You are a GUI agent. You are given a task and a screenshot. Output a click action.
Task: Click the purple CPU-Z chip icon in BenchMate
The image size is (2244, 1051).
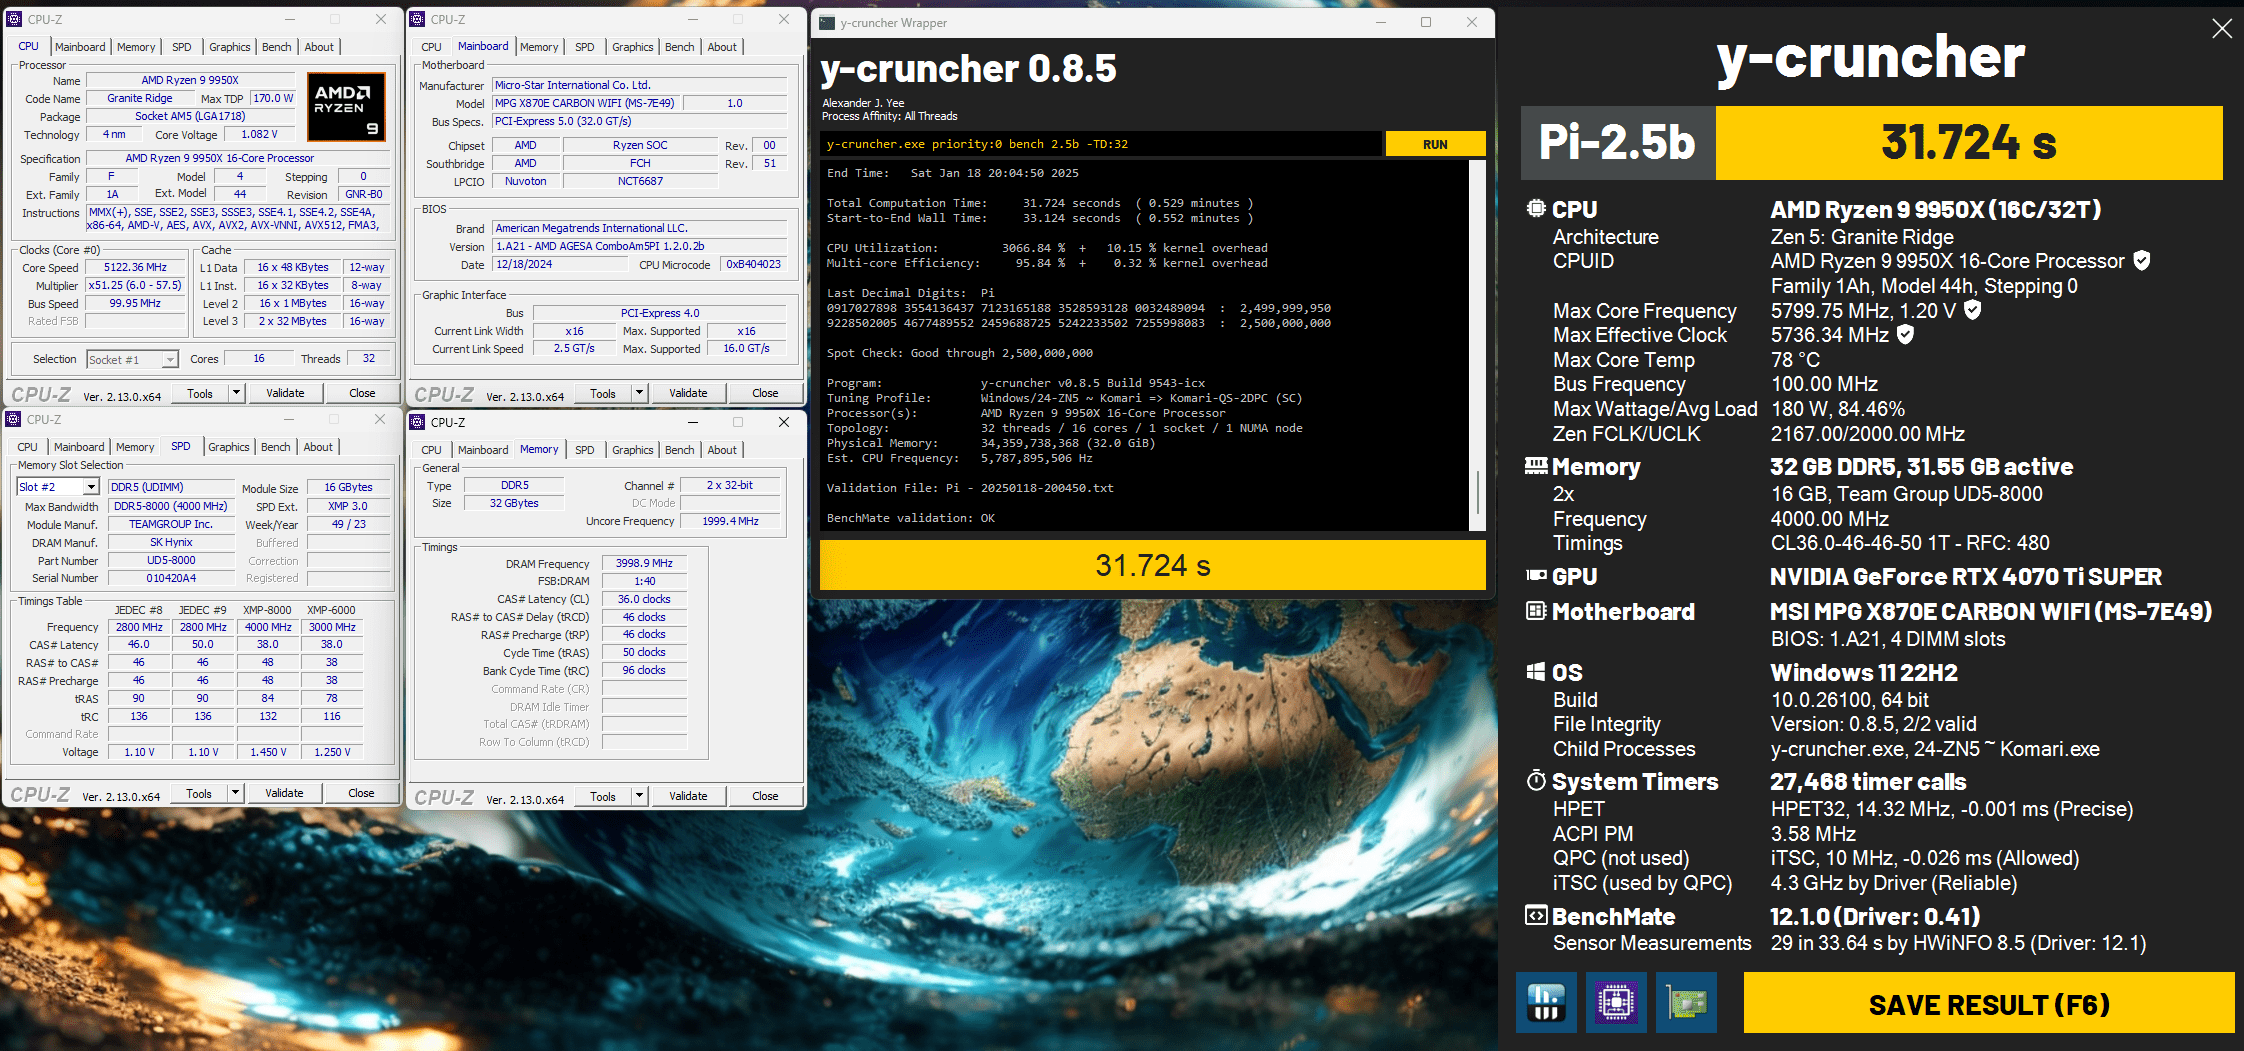[1616, 1002]
